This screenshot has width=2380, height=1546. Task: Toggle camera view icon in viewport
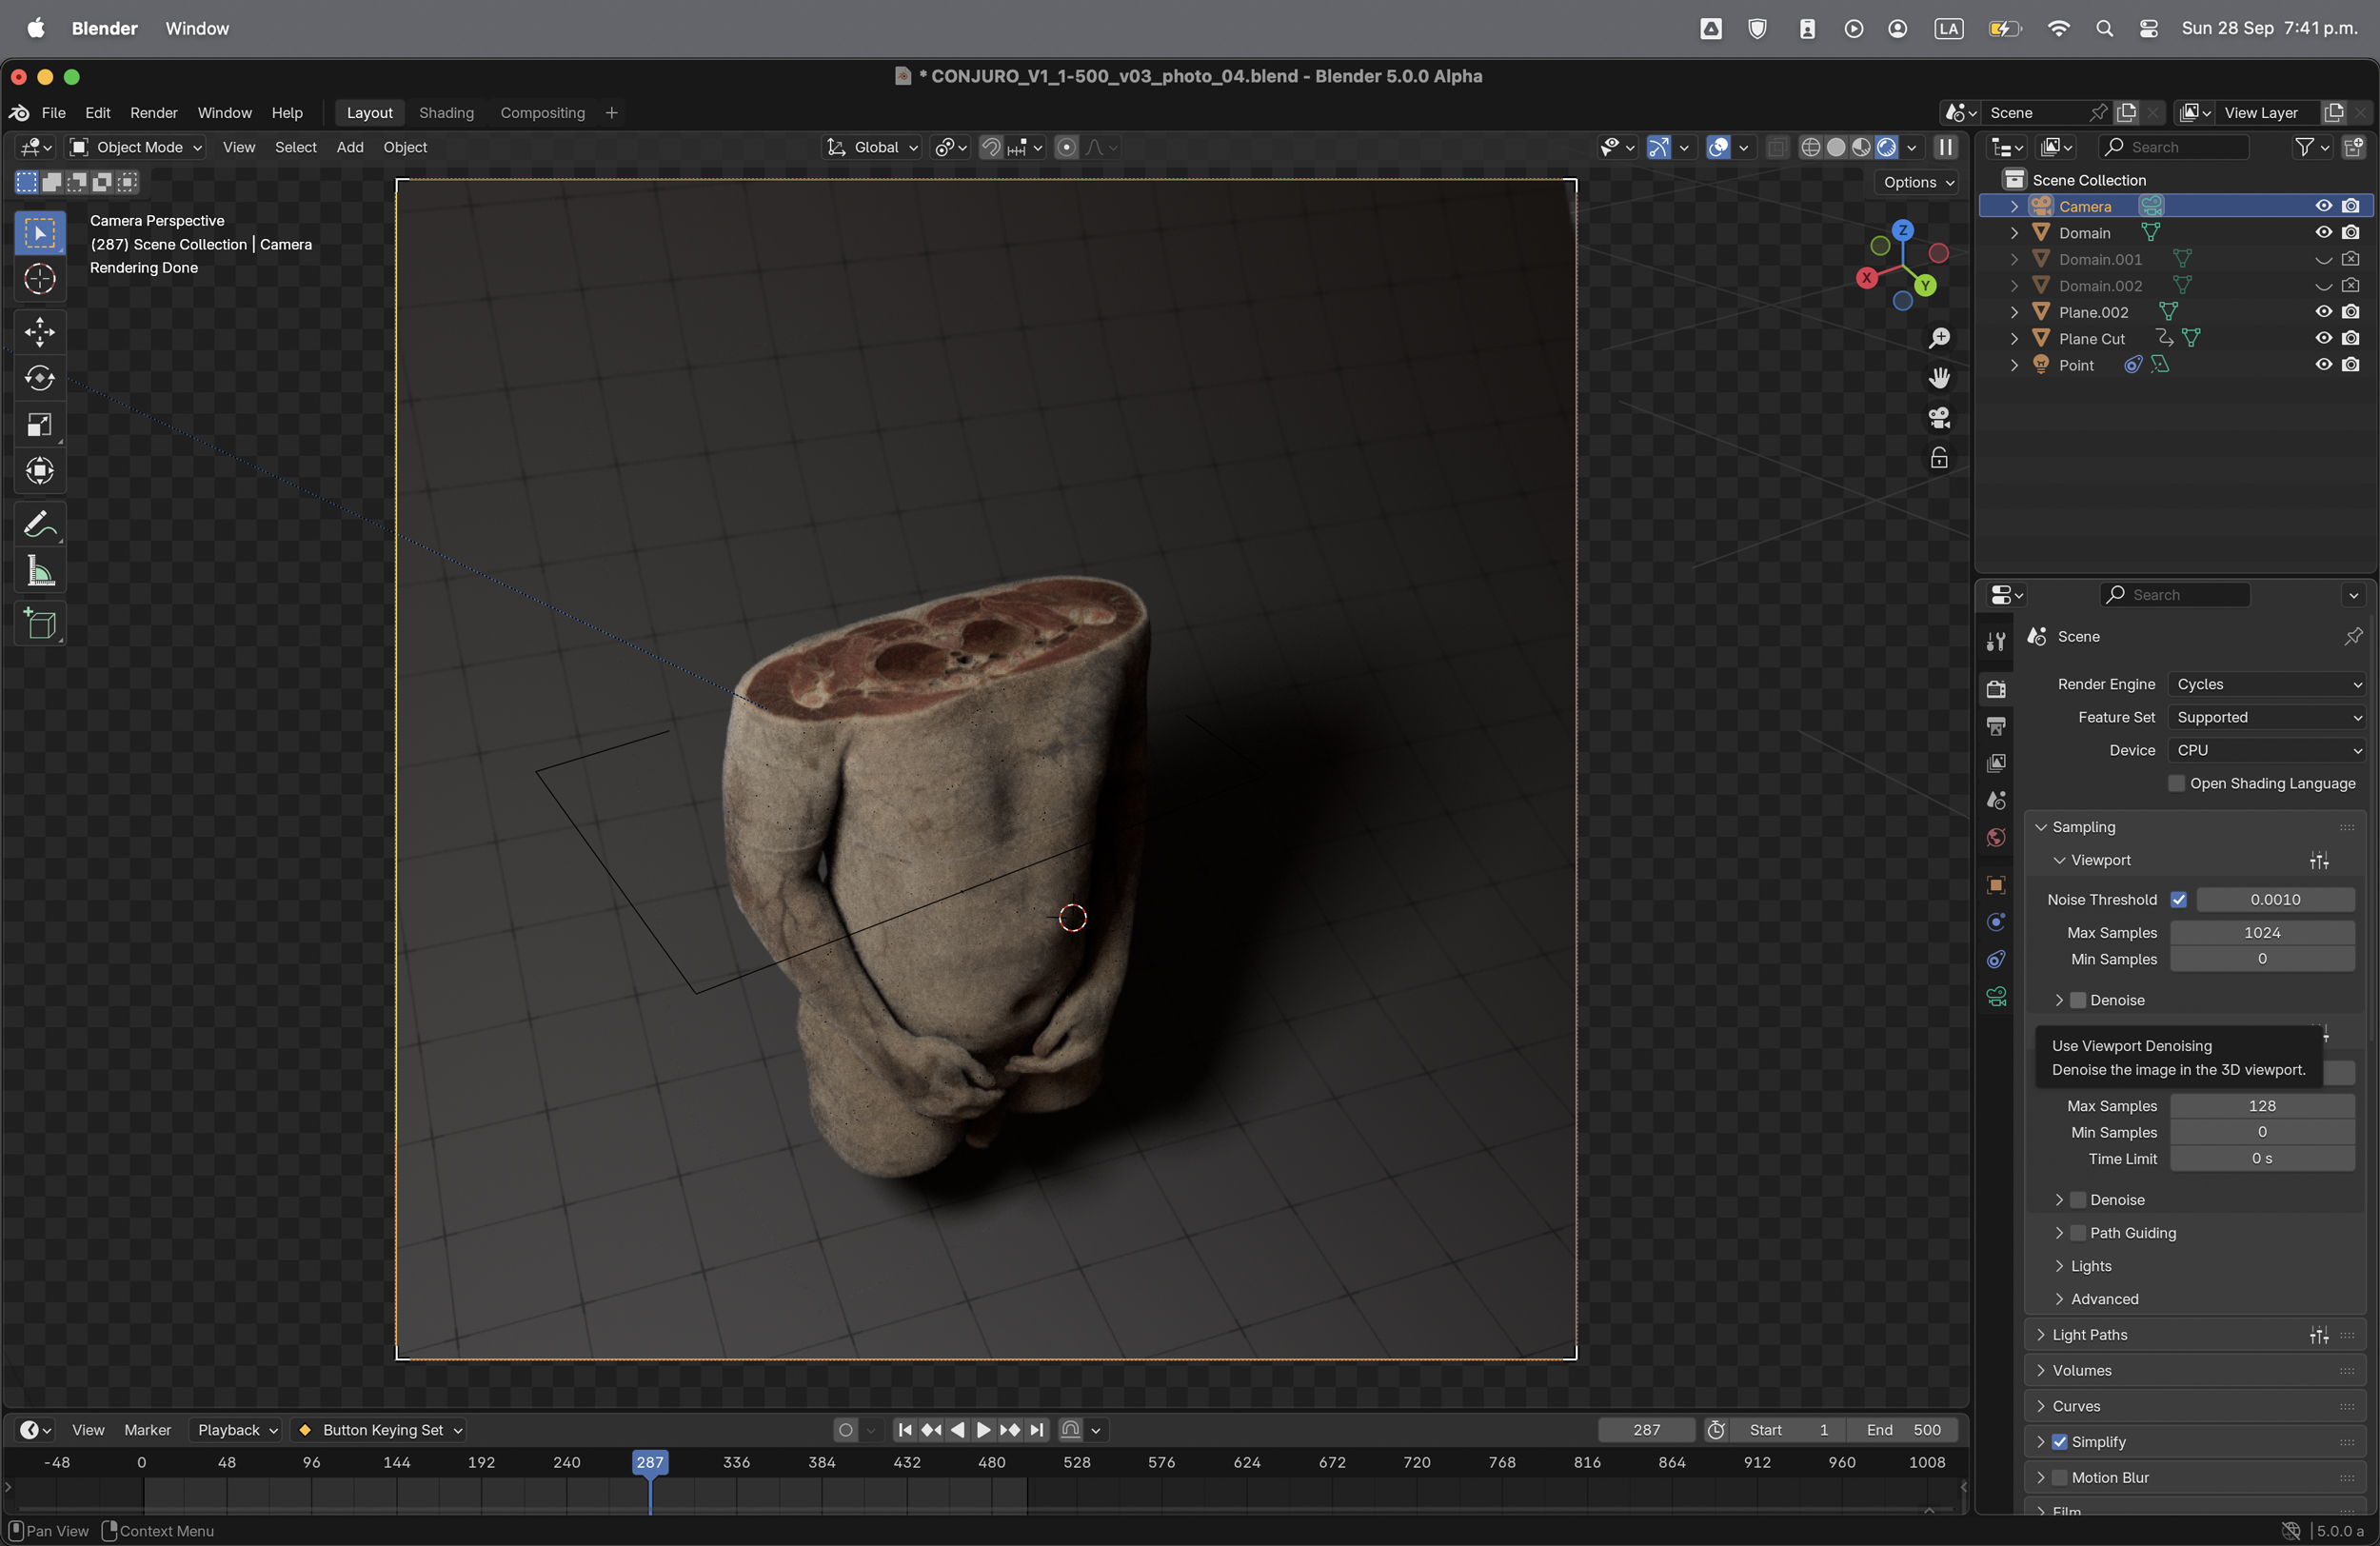1939,418
